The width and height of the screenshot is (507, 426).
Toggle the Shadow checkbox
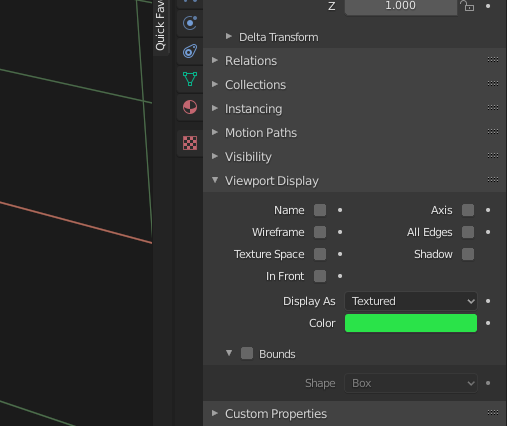tap(468, 254)
